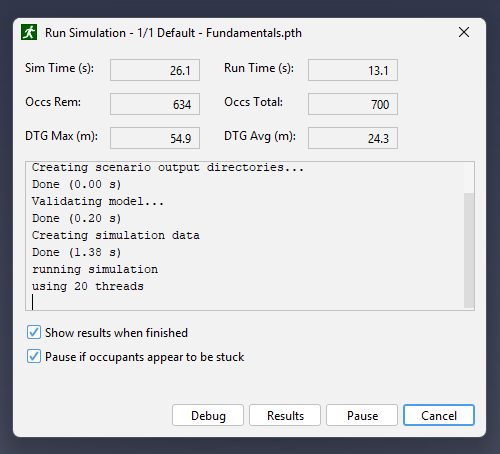Click the Occs Total field showing 700
Viewport: 500px width, 454px height.
[353, 104]
